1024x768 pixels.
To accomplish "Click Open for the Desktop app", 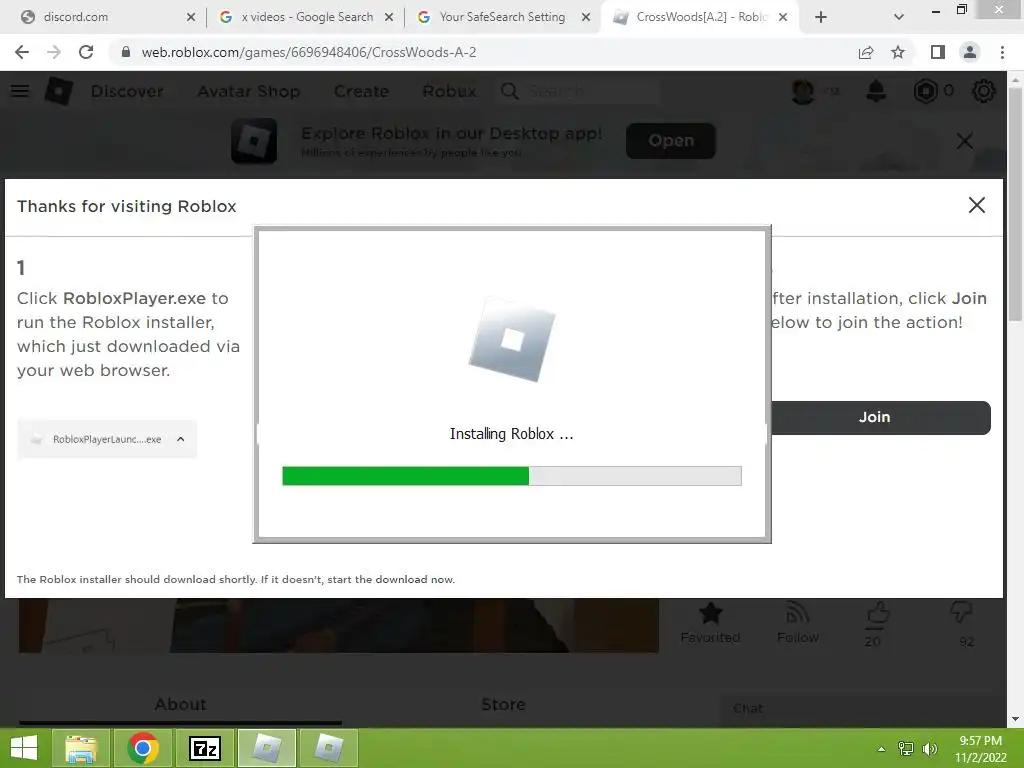I will point(671,140).
